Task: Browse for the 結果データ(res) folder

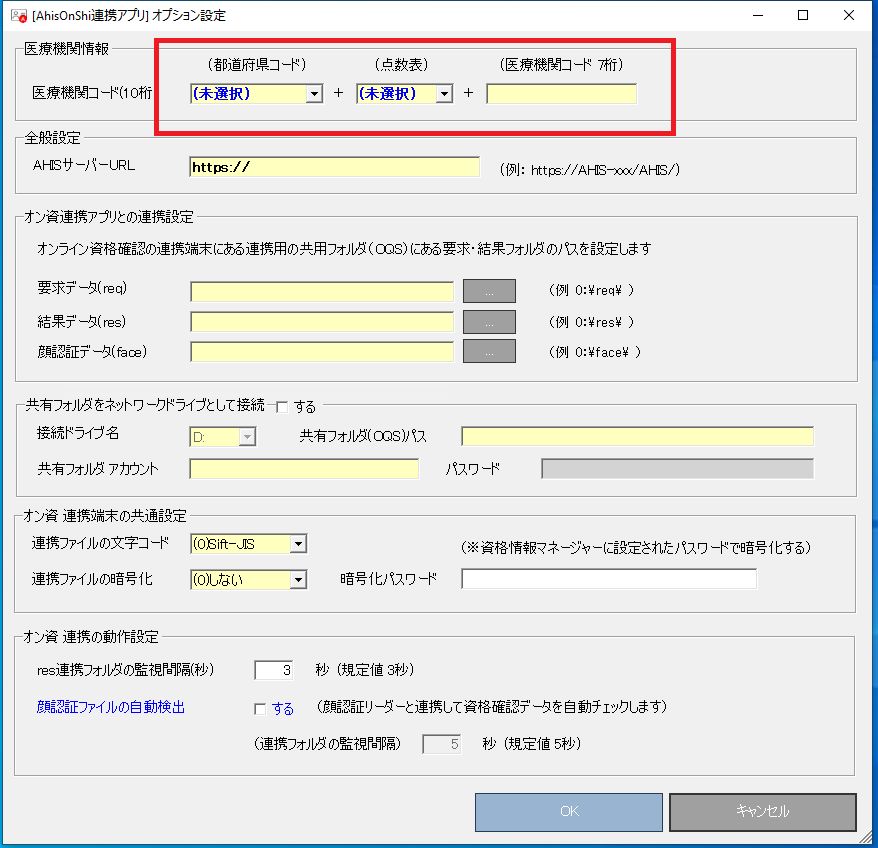Action: tap(489, 322)
